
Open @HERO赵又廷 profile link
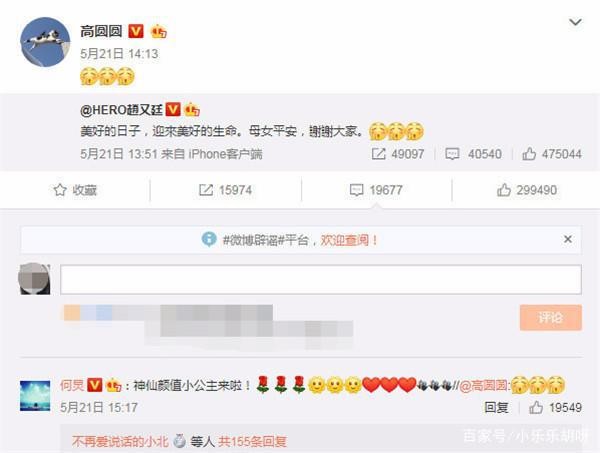click(121, 110)
